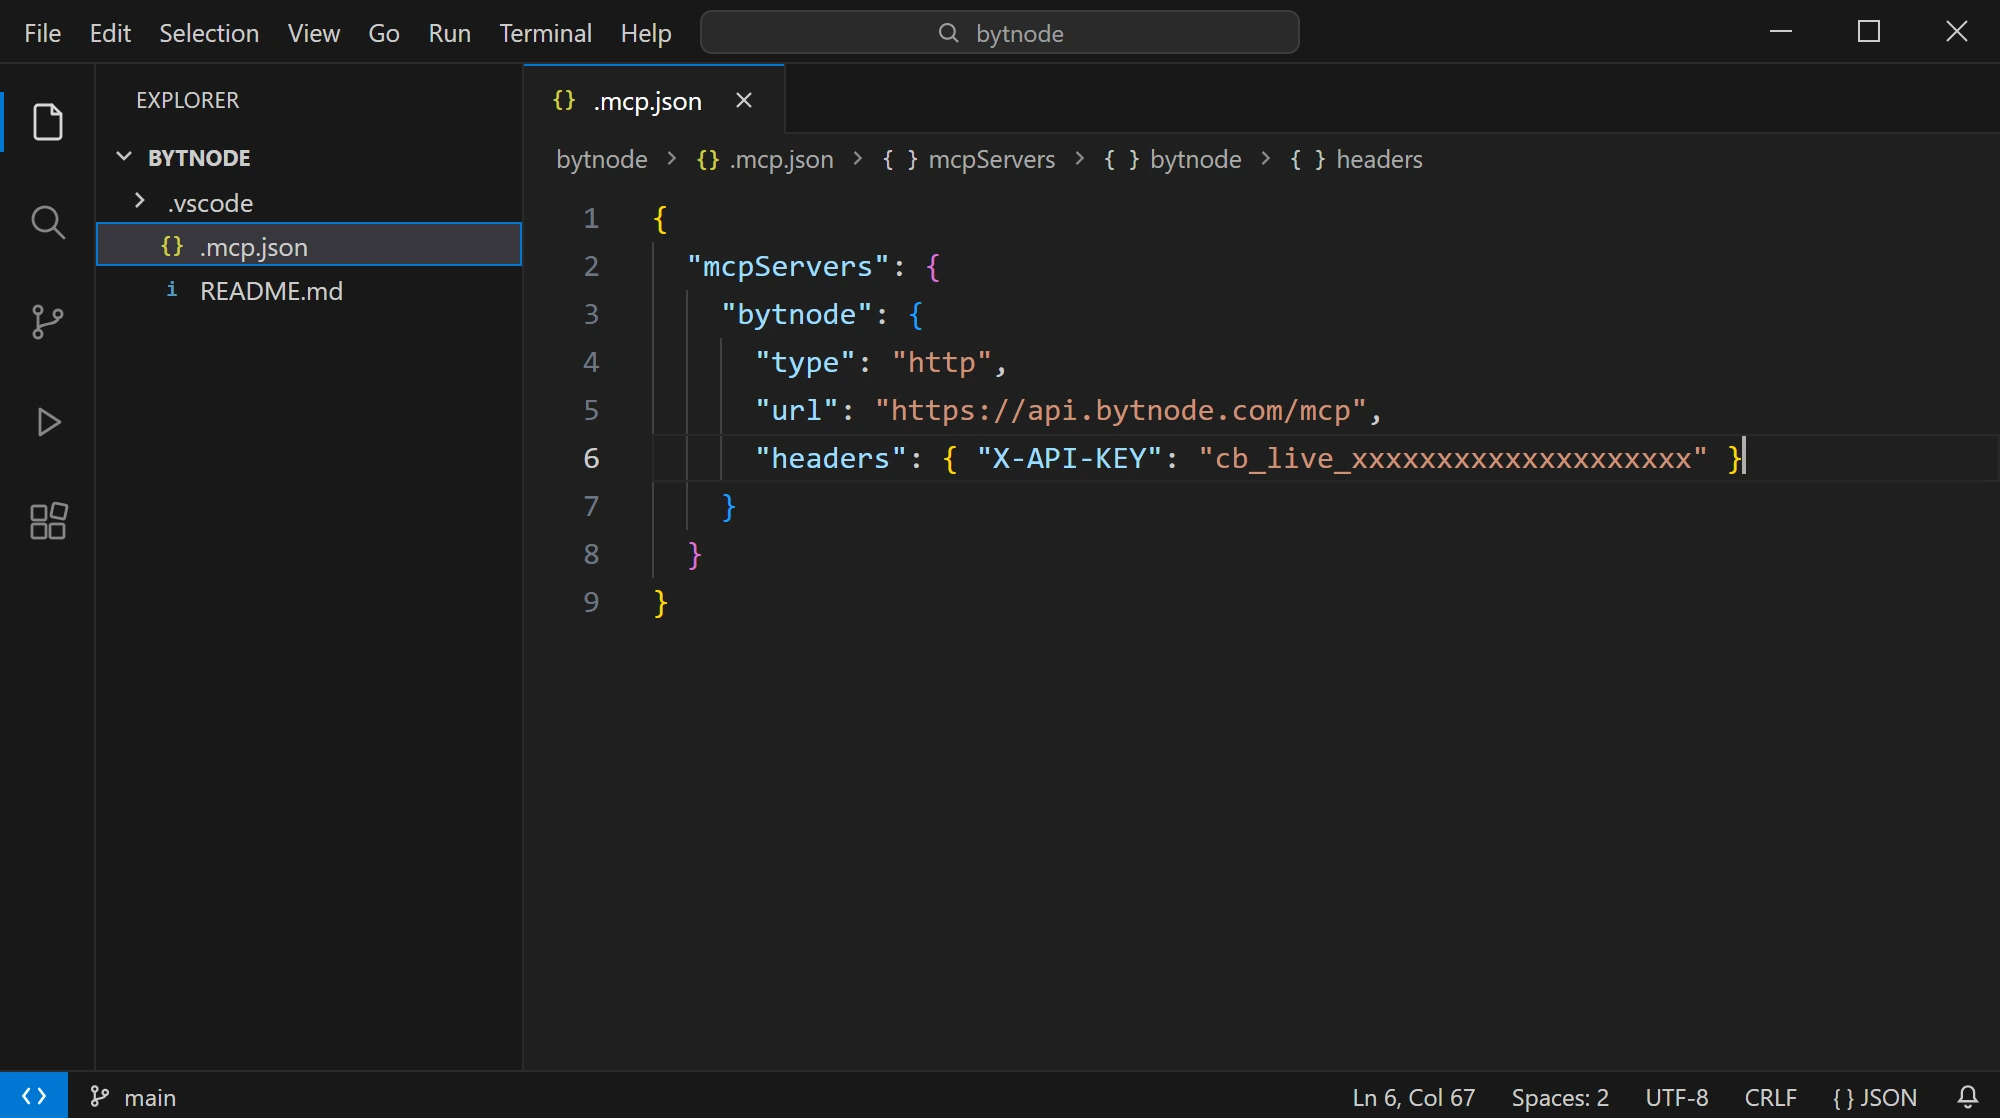Open the View menu
The width and height of the screenshot is (2000, 1118).
[314, 33]
